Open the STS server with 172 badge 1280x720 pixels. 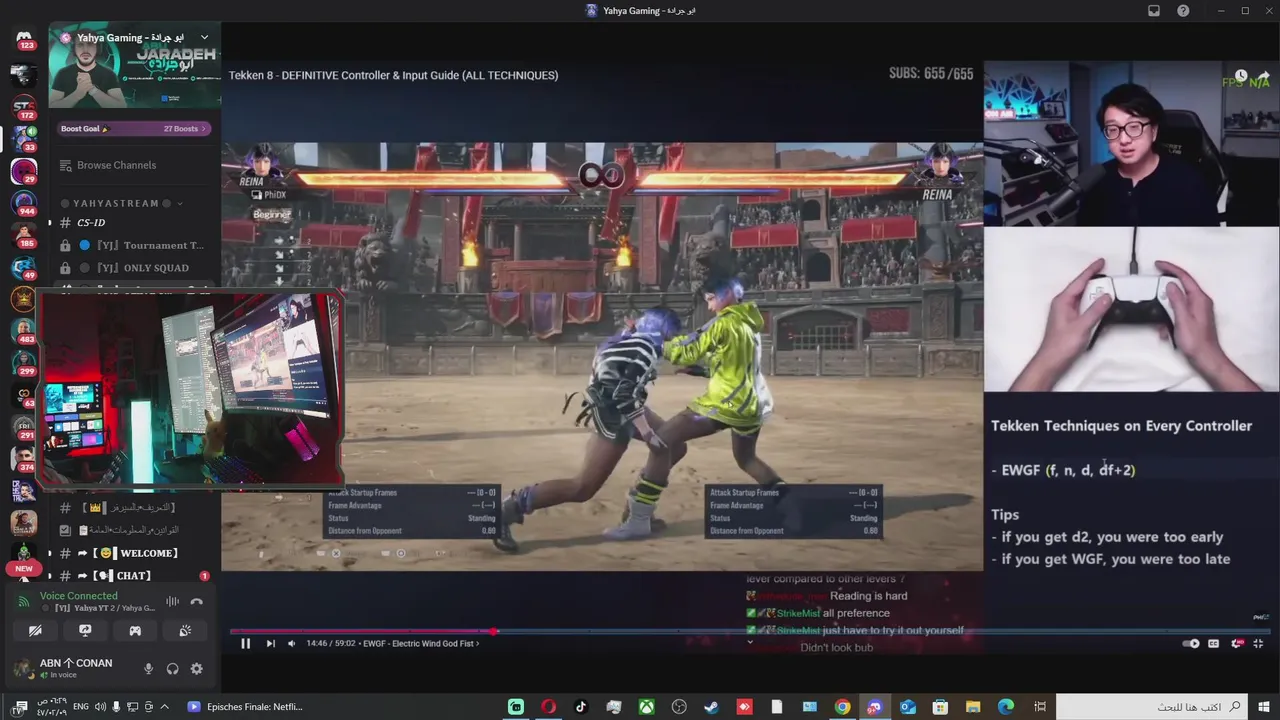click(x=24, y=107)
